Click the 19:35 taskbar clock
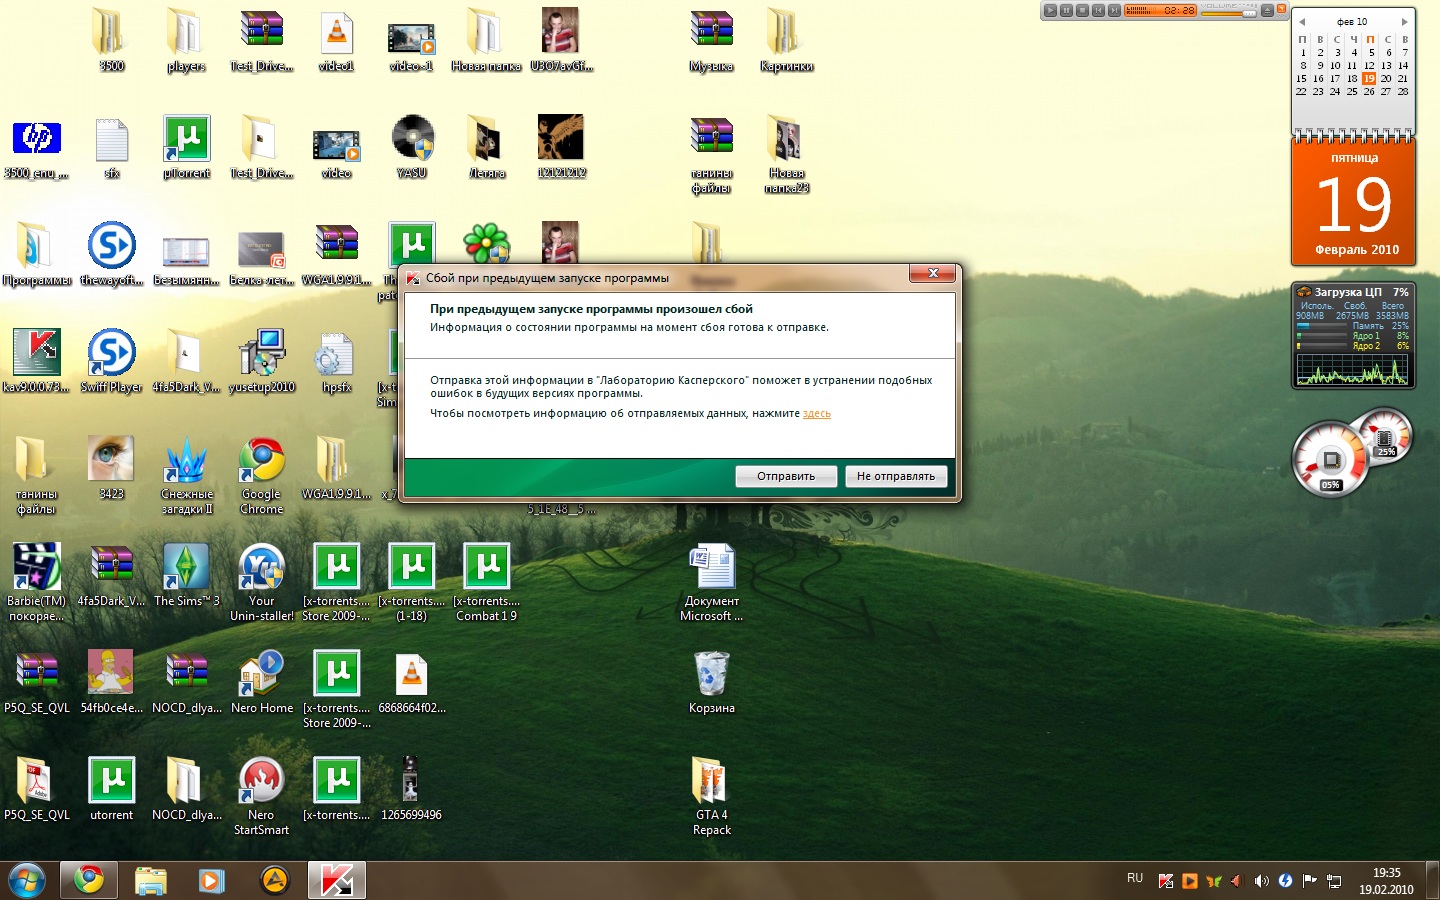 pos(1386,881)
